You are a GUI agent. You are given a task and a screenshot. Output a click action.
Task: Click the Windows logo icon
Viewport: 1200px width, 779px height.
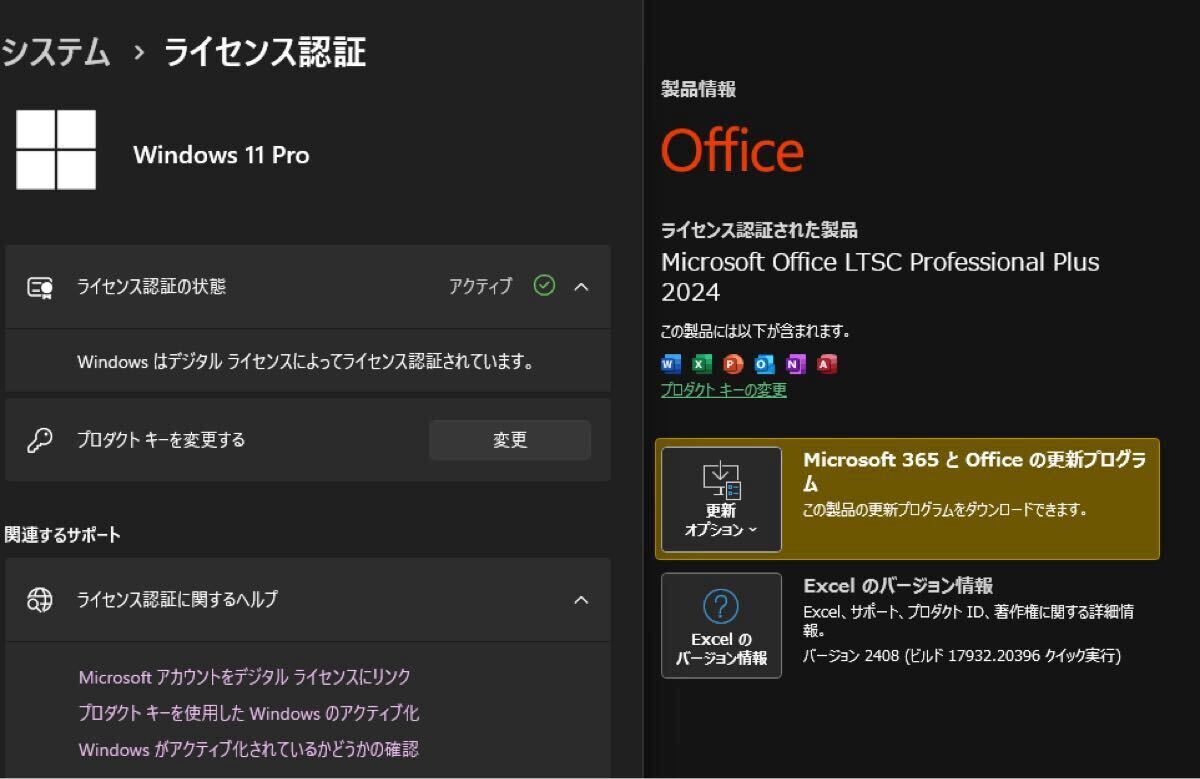click(56, 150)
